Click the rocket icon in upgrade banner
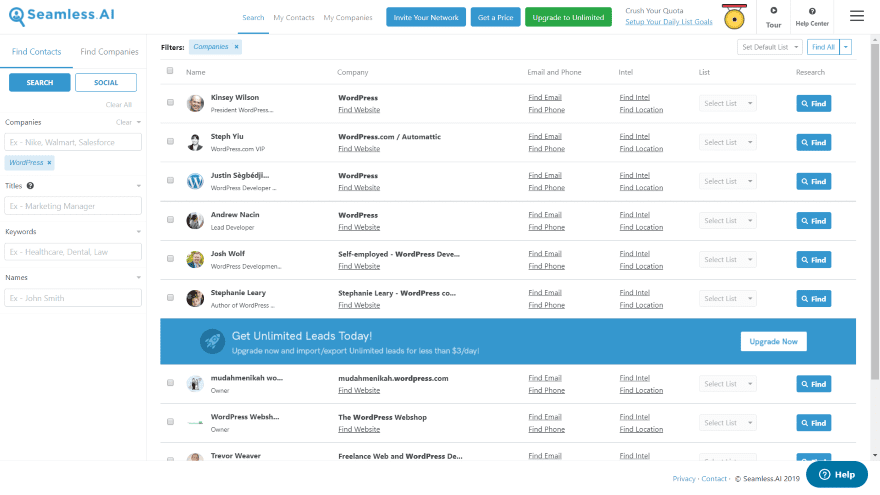 click(x=212, y=341)
